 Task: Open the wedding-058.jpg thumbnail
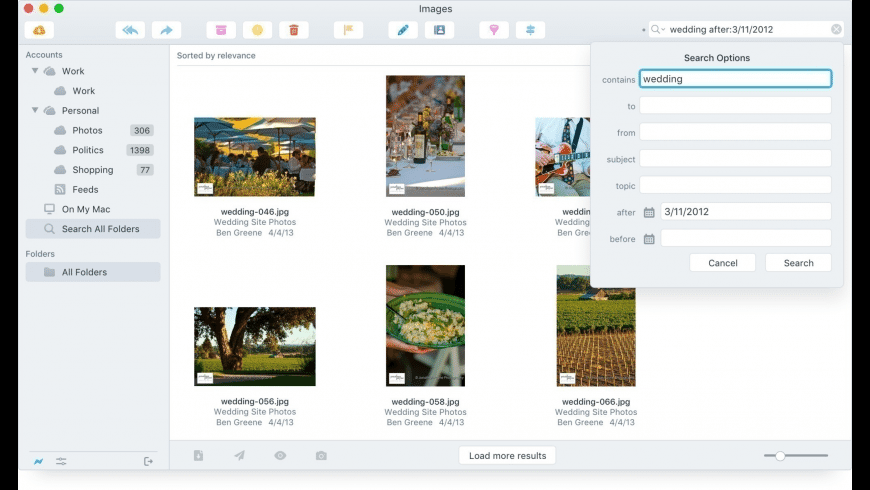426,326
